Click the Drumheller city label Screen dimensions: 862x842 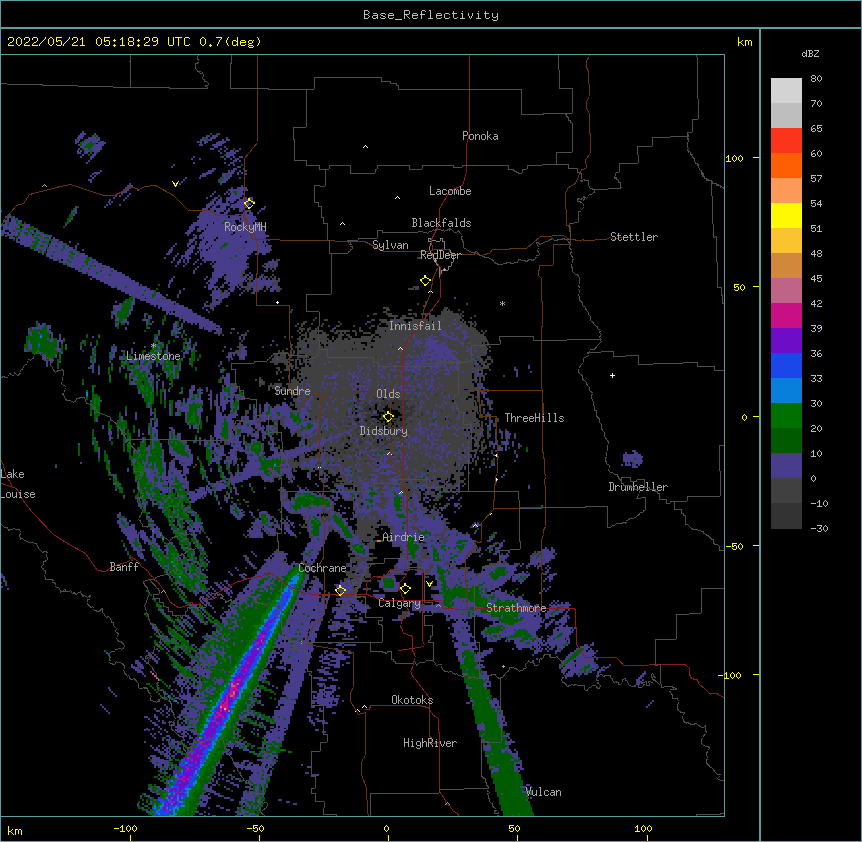638,487
